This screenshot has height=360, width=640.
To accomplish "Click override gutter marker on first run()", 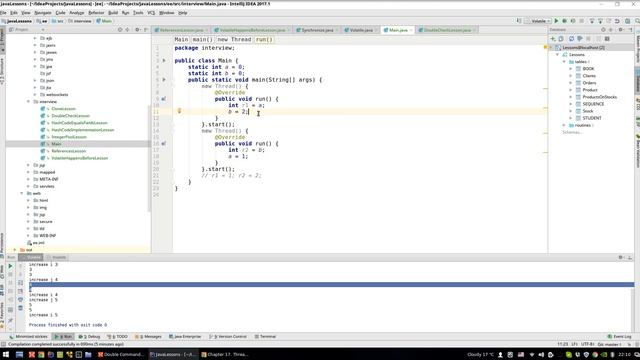I will (x=163, y=99).
